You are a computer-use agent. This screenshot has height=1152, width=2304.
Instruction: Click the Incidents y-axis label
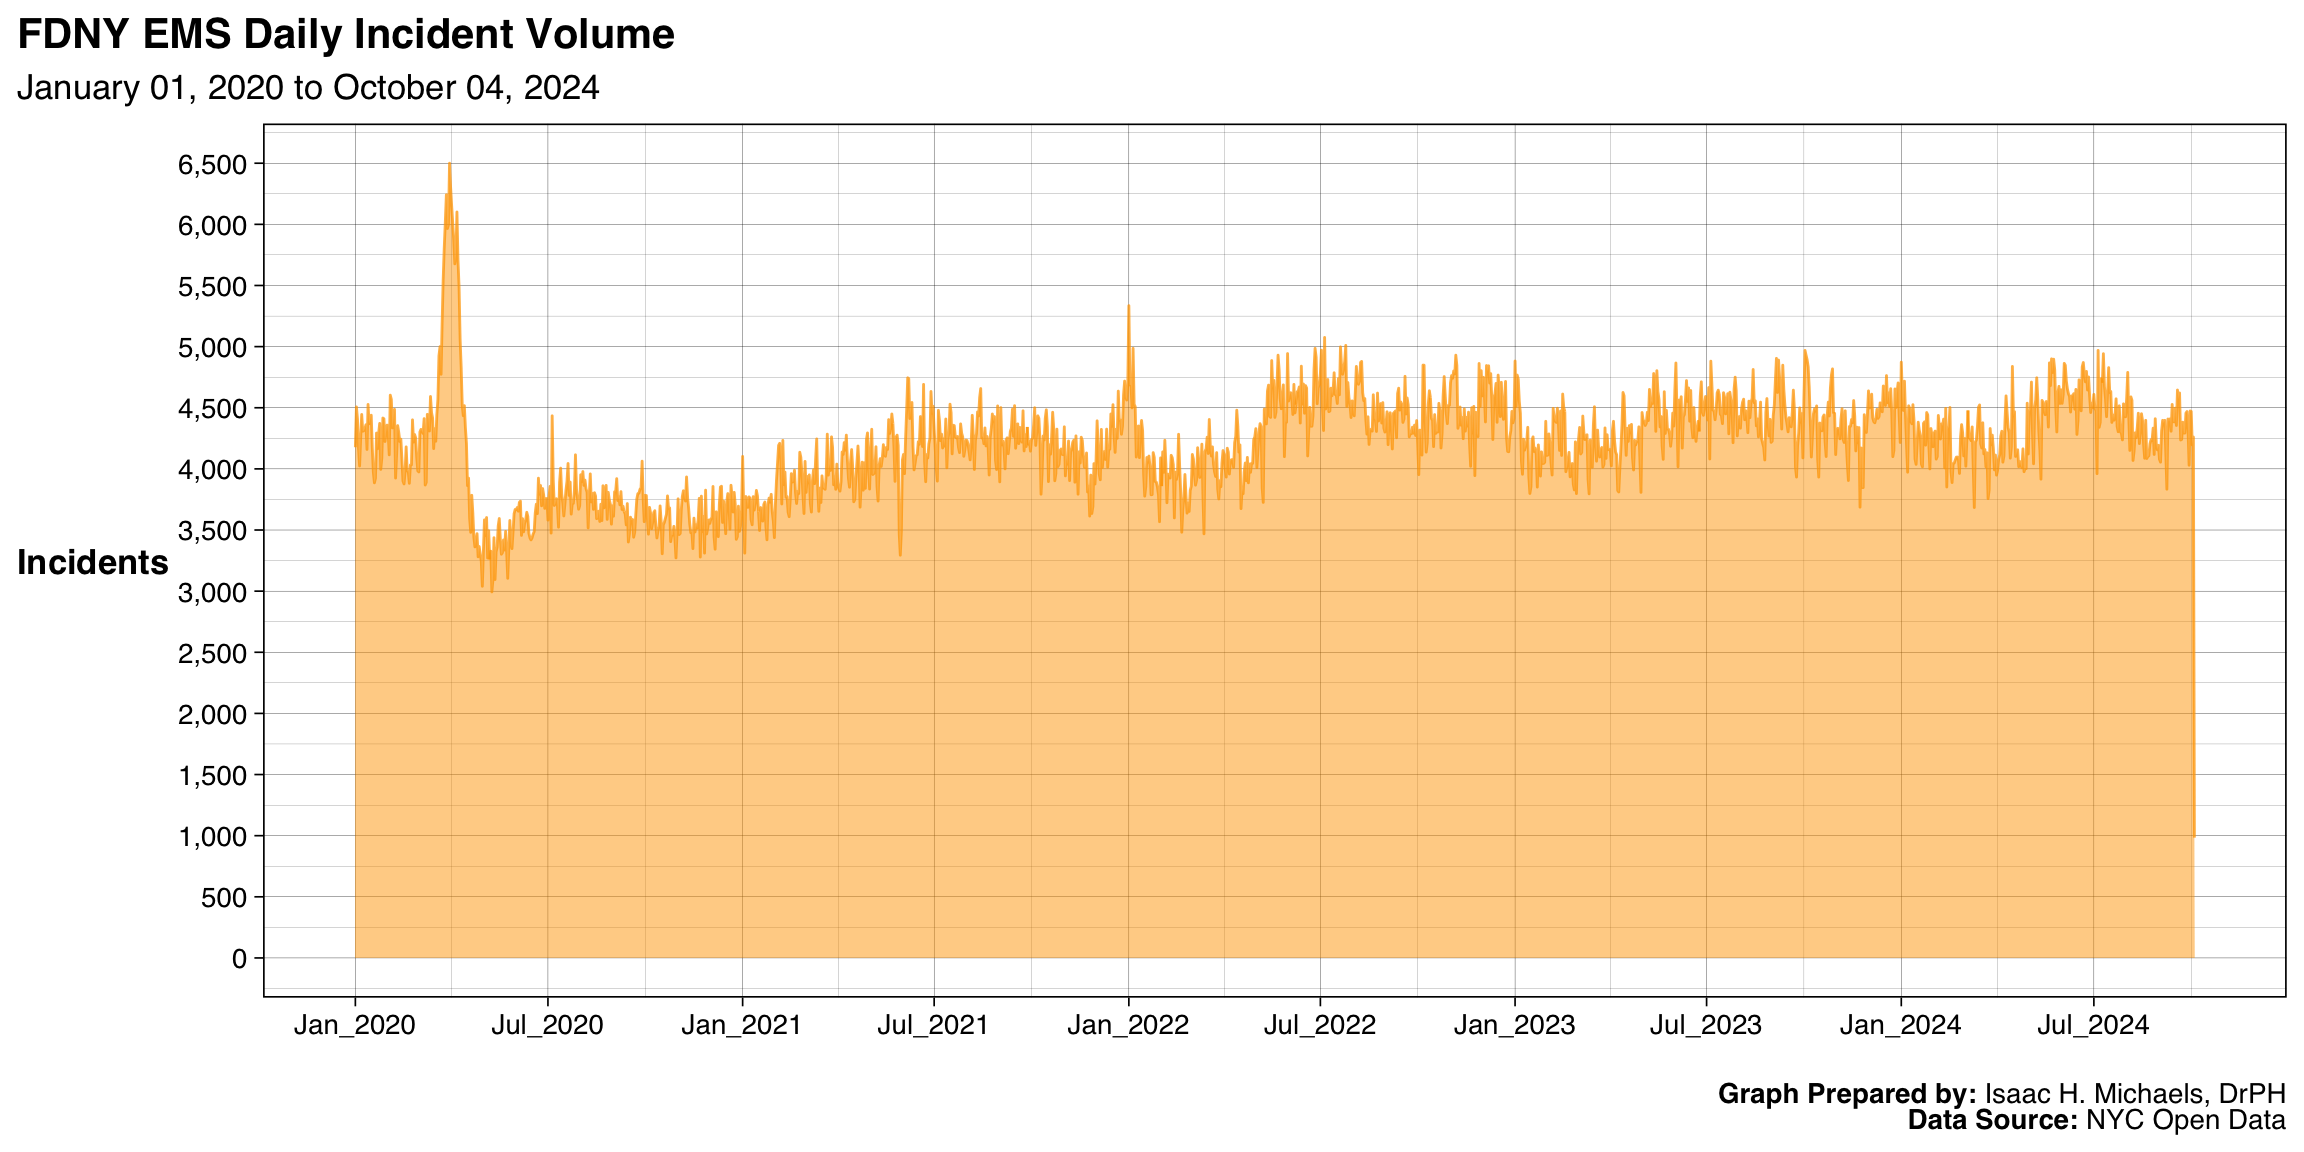tap(92, 563)
